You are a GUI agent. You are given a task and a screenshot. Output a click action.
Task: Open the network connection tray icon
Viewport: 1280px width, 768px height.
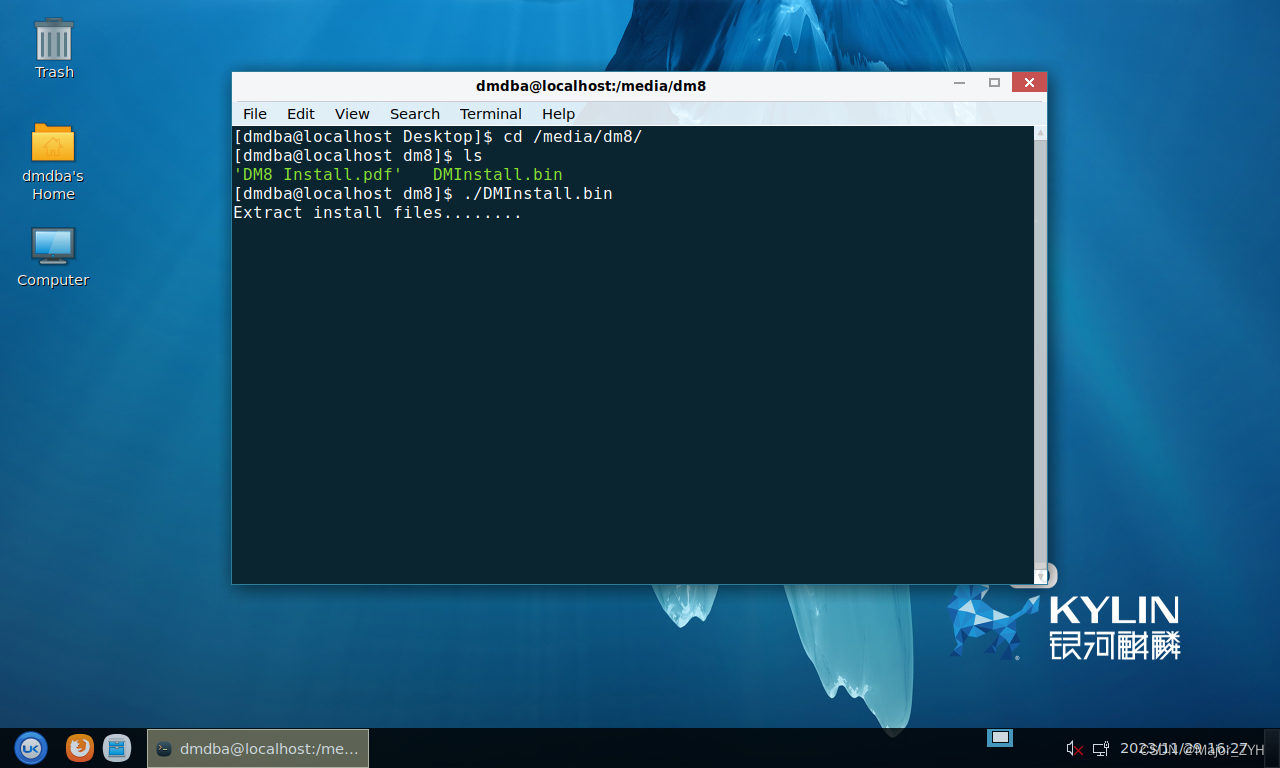coord(1101,748)
